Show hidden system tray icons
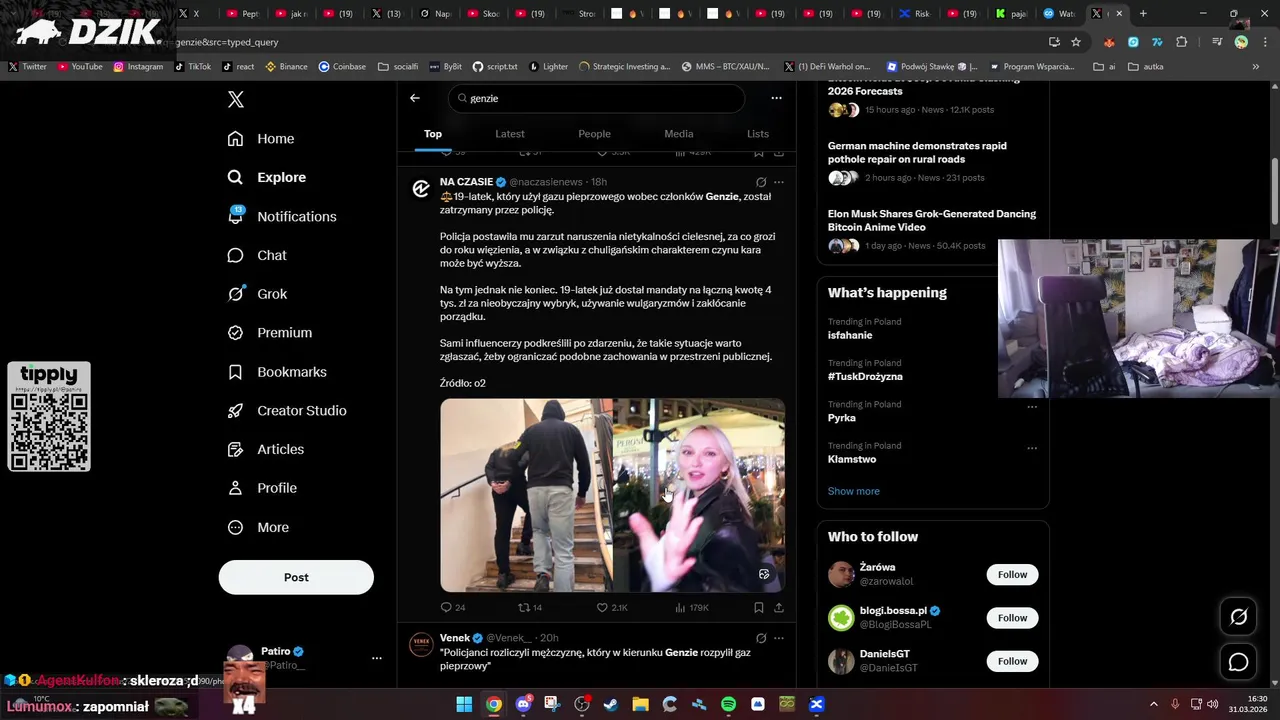This screenshot has width=1280, height=720. point(1153,704)
